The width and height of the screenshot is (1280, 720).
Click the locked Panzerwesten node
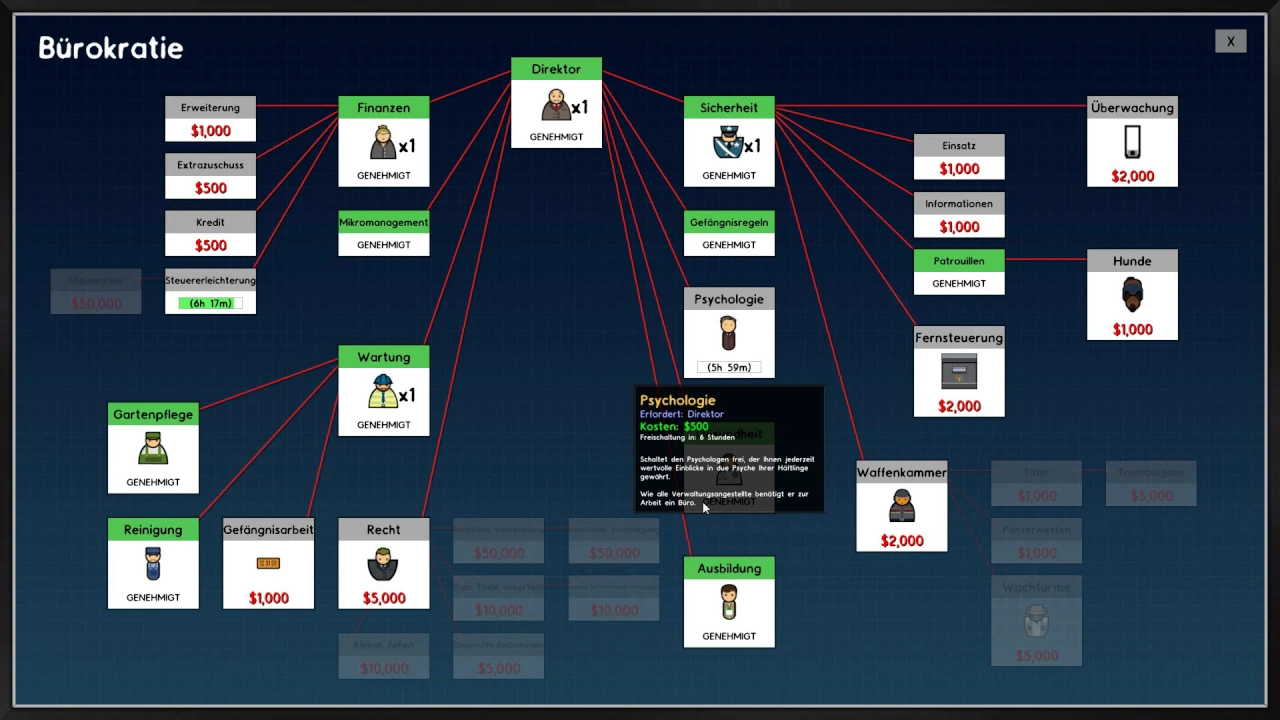1036,541
